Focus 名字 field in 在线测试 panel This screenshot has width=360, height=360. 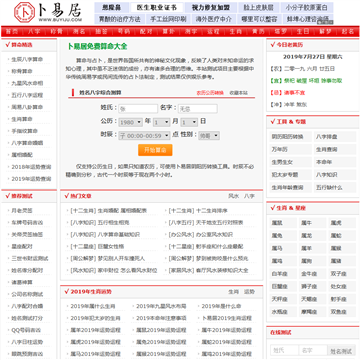[313, 350]
